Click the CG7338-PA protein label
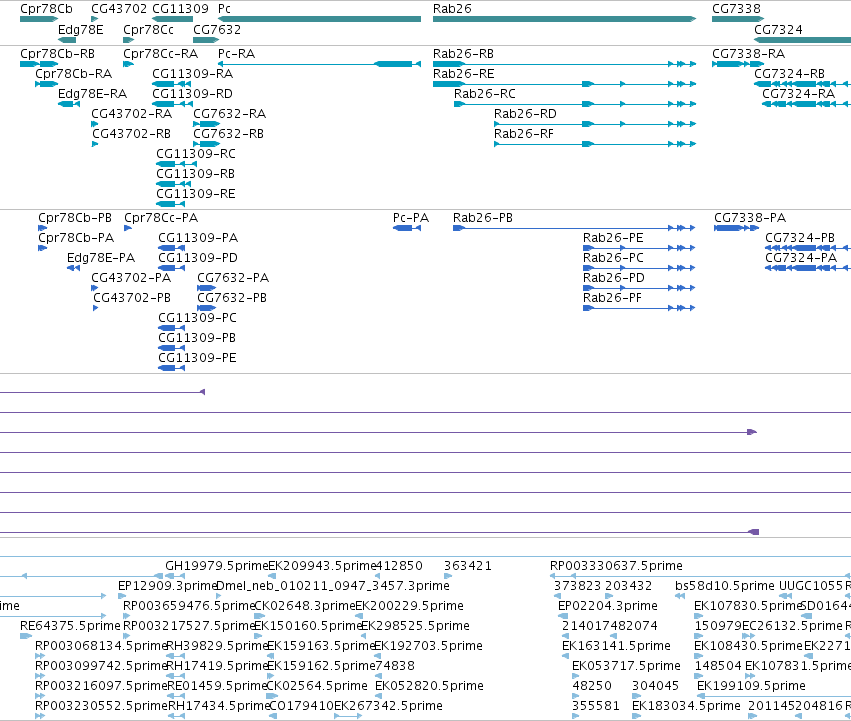851x721 pixels. tap(750, 218)
